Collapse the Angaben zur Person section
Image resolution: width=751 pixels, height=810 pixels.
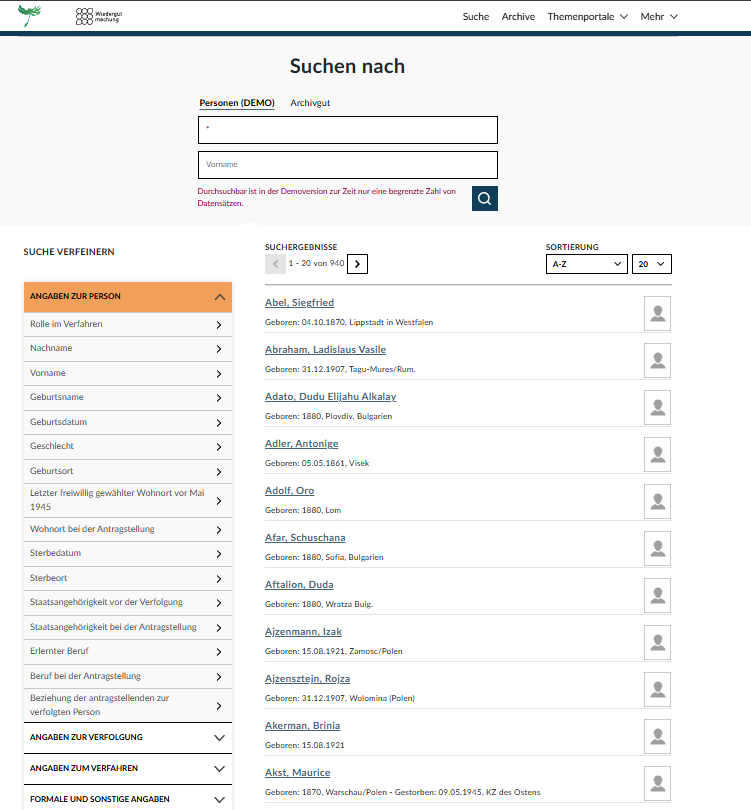[128, 297]
